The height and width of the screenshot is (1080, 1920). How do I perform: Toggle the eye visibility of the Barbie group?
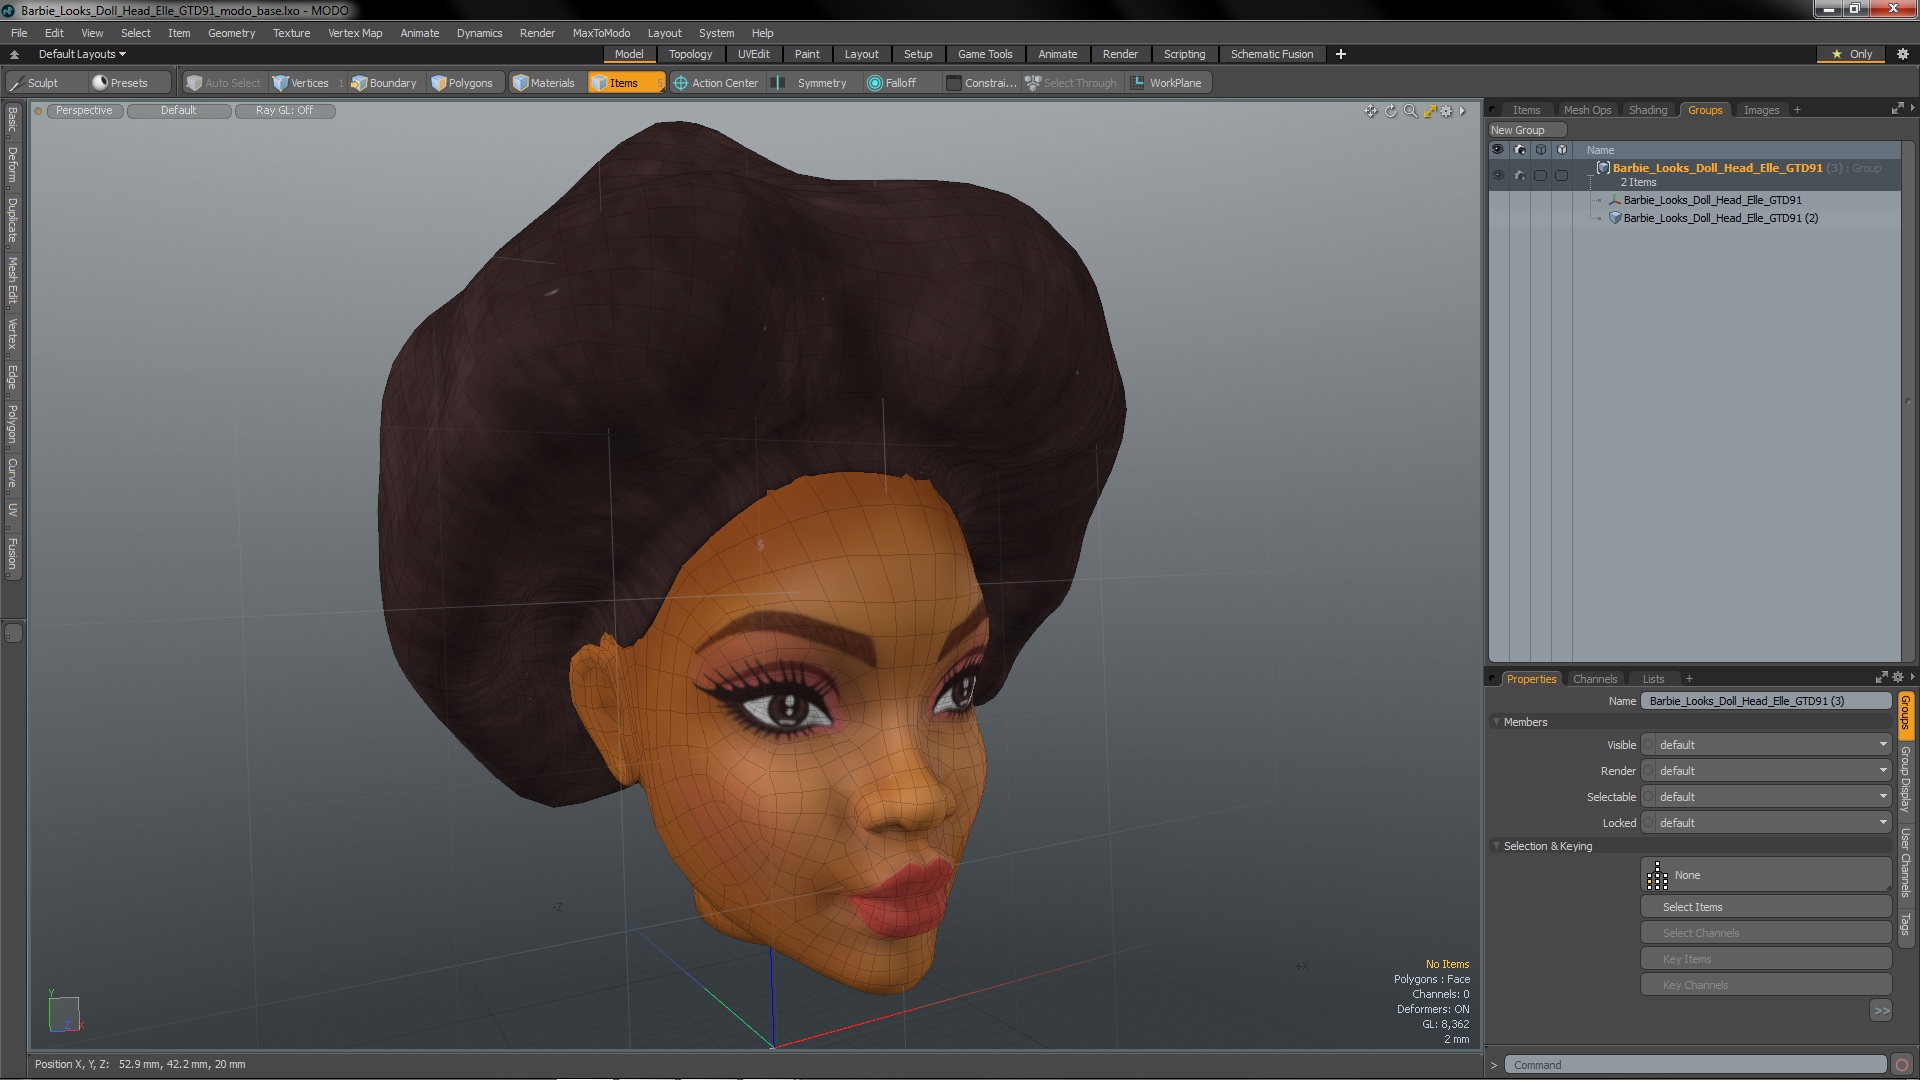pos(1498,175)
